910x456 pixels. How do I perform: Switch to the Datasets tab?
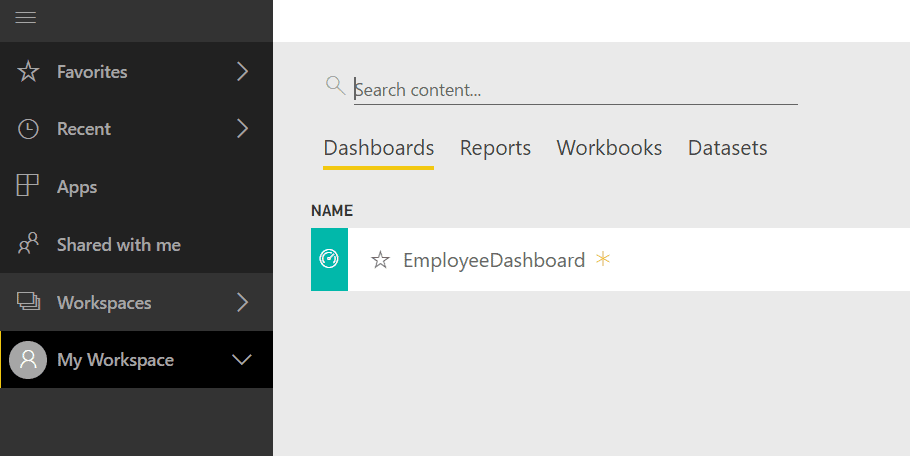[727, 148]
